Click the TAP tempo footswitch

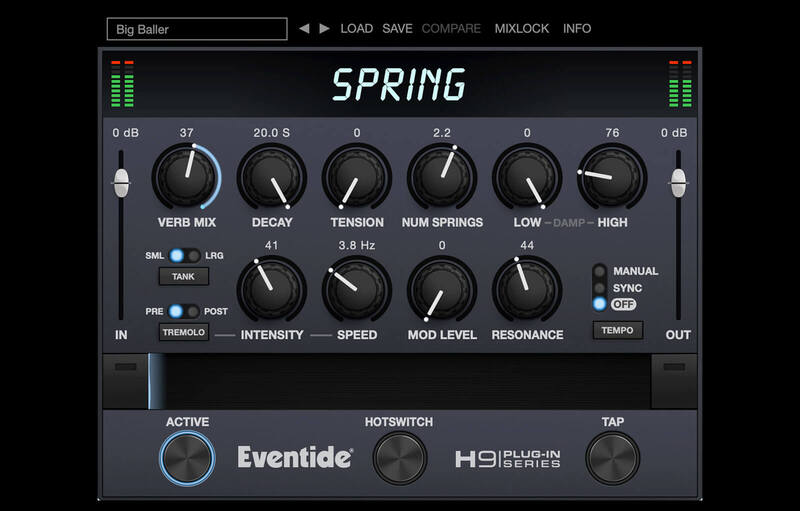coord(612,458)
